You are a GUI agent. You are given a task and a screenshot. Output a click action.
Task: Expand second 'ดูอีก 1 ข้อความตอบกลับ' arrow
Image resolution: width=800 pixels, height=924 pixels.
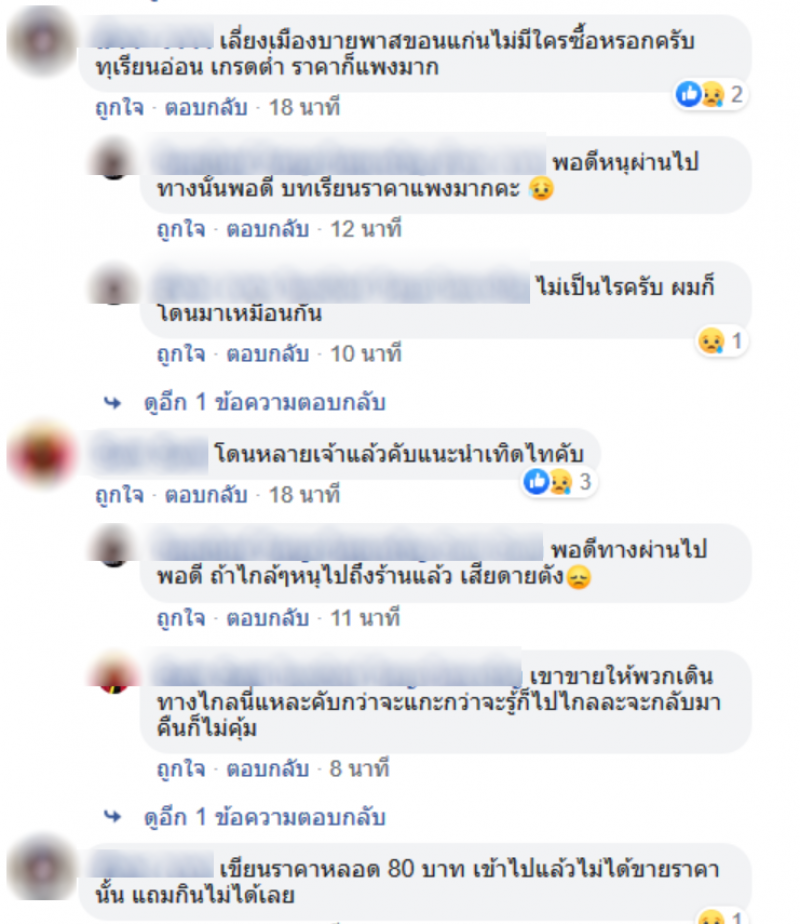click(113, 817)
